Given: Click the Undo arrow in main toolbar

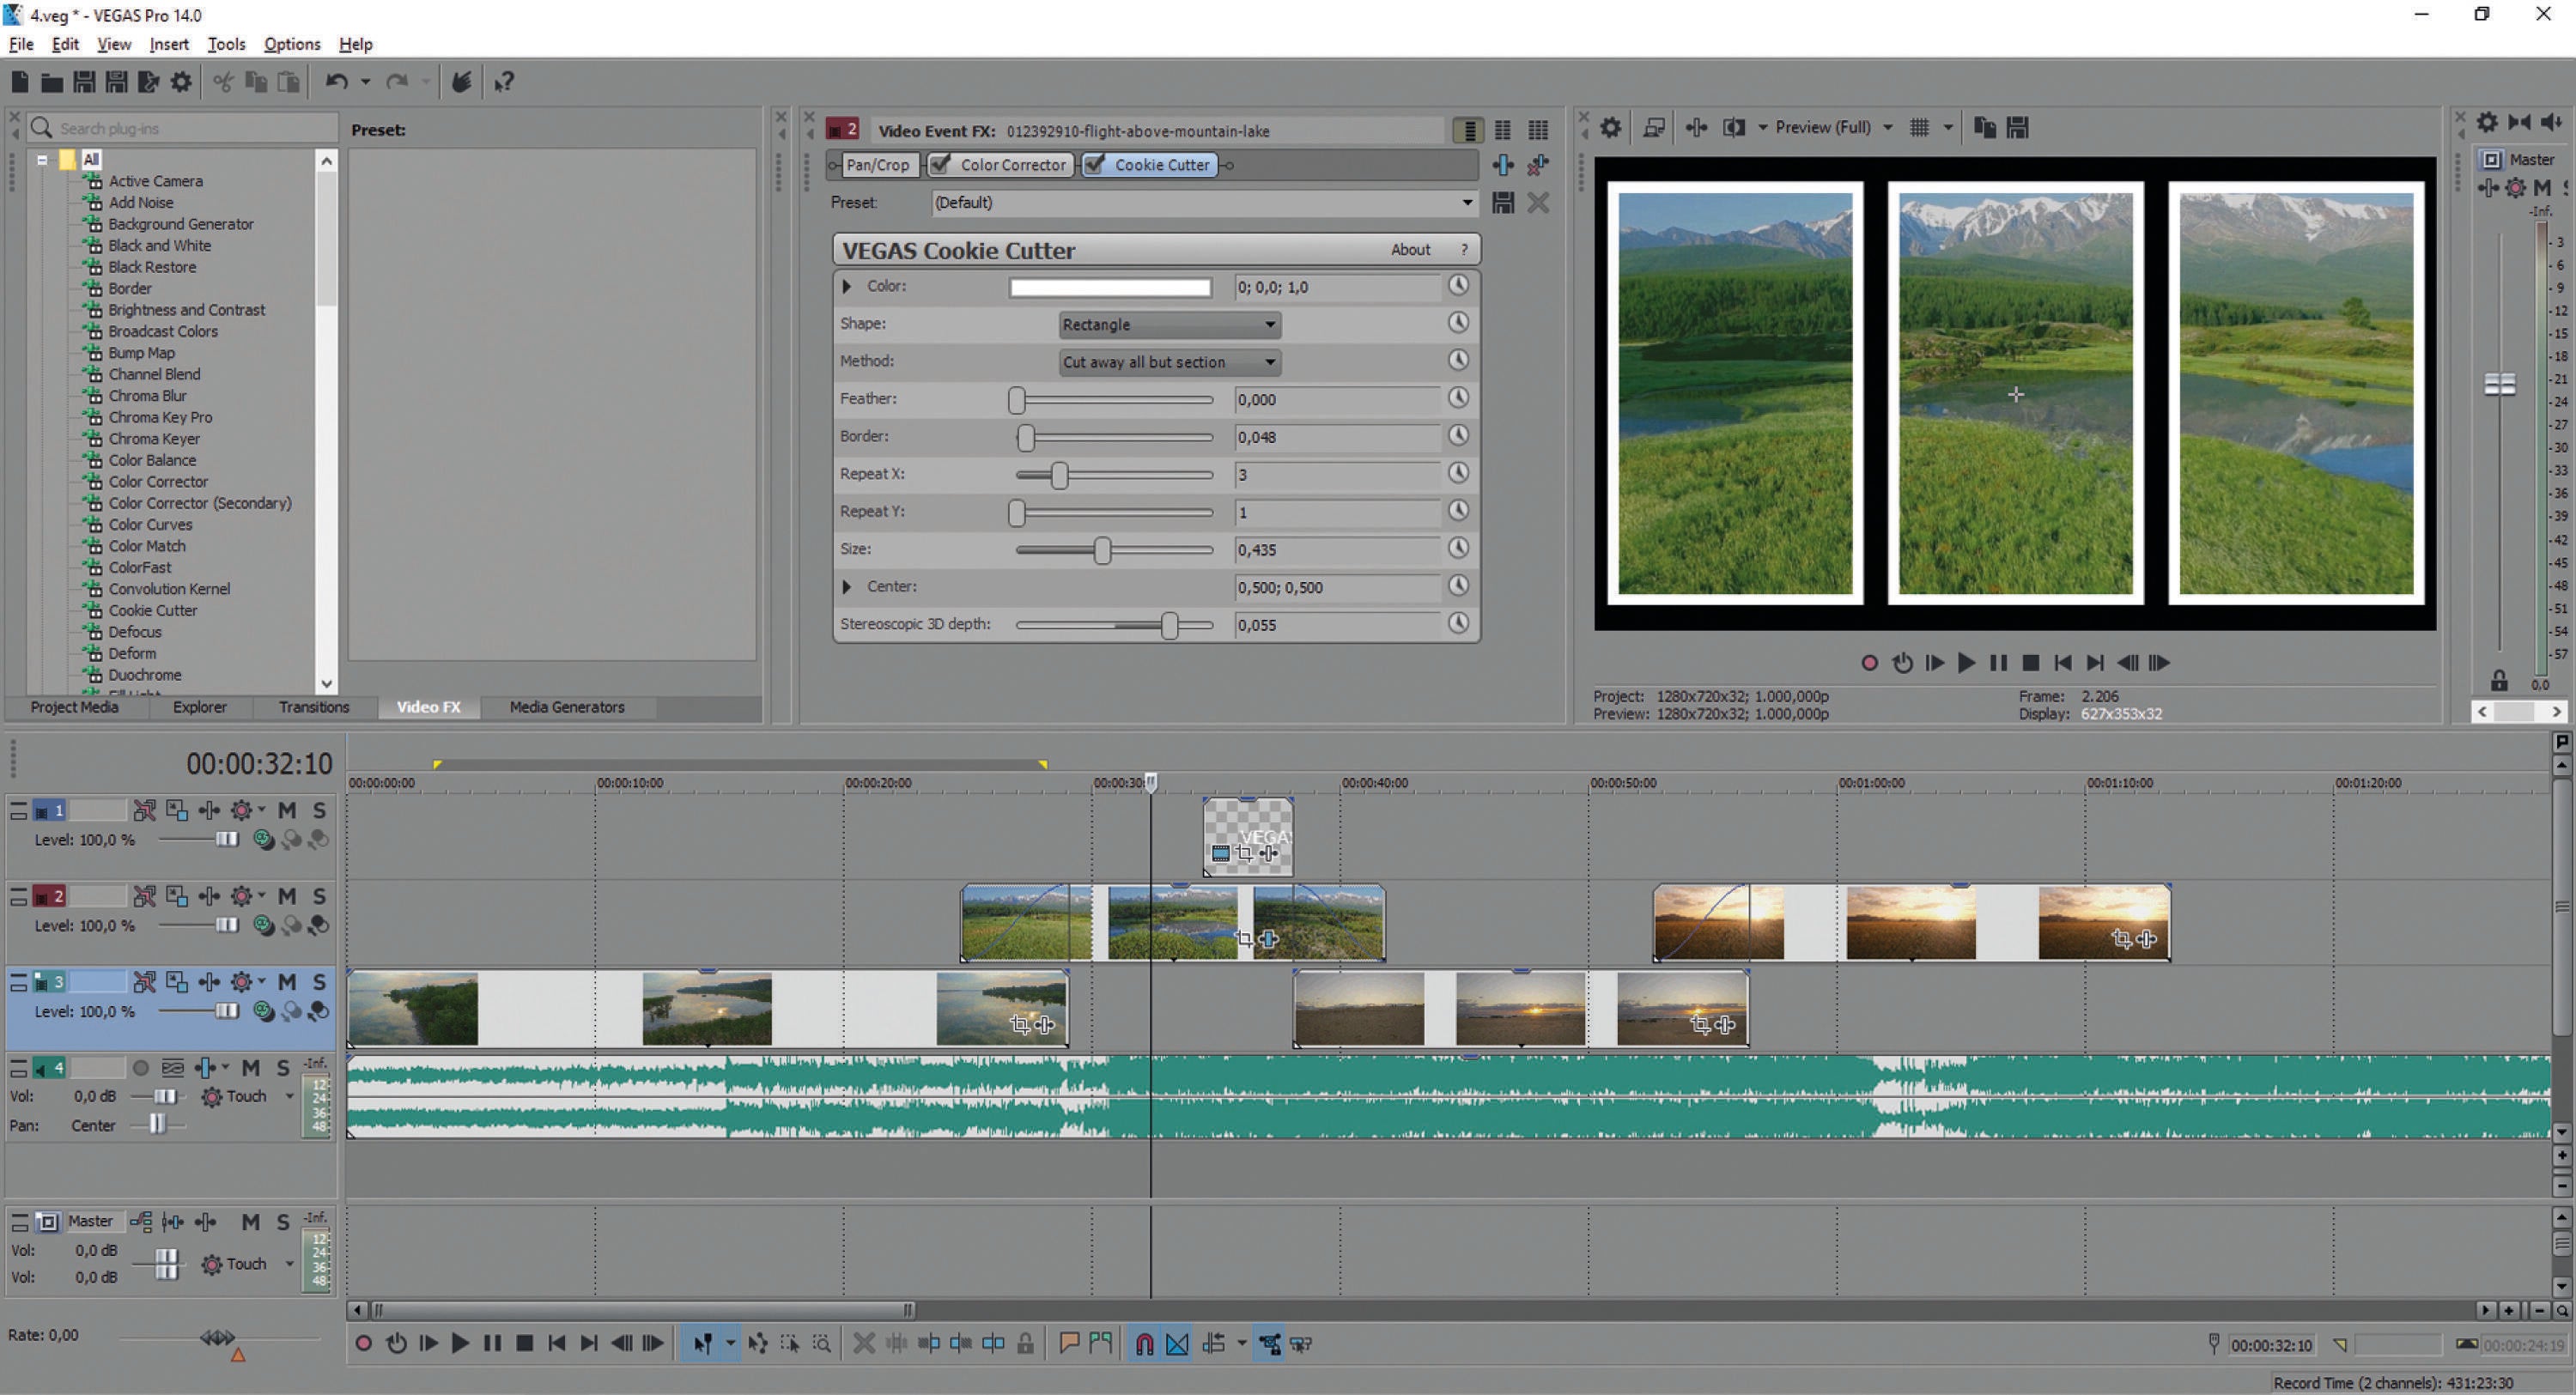Looking at the screenshot, I should pyautogui.click(x=336, y=82).
